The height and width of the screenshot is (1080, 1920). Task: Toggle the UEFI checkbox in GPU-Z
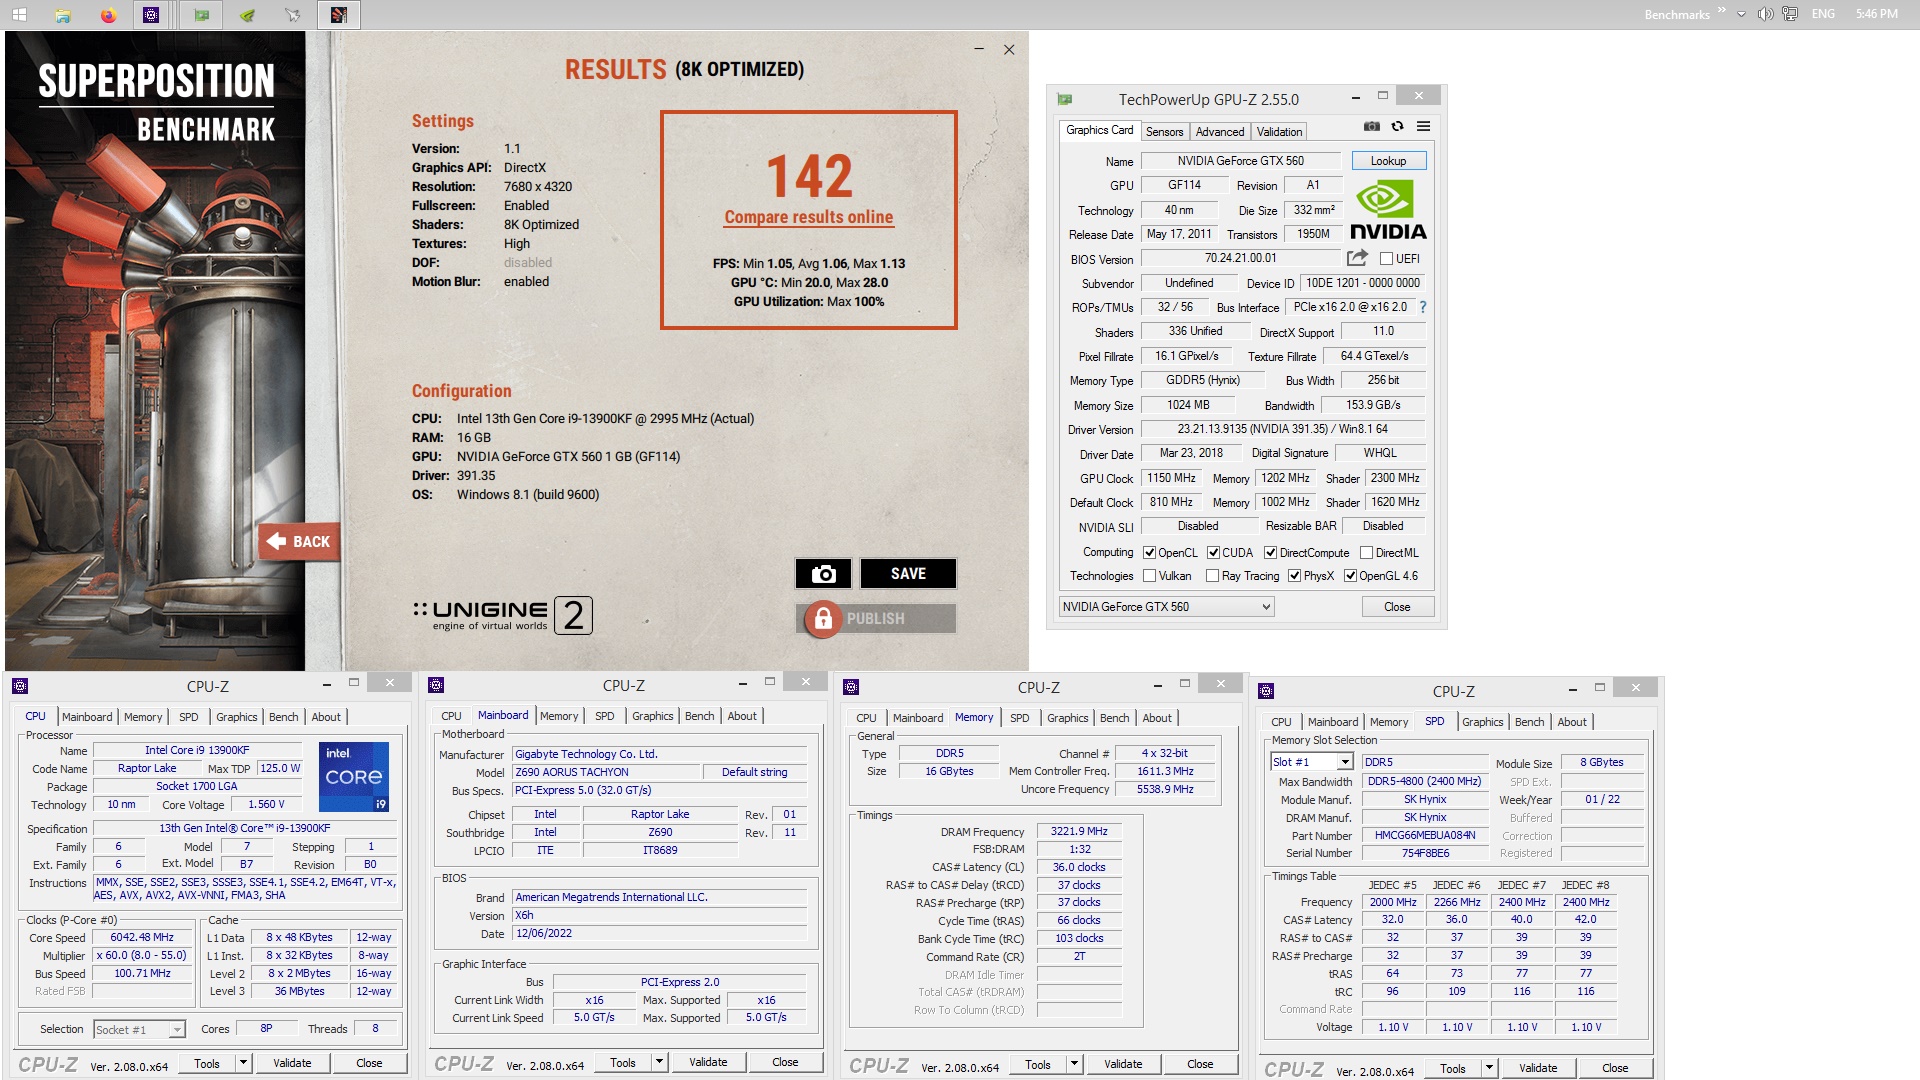[x=1386, y=259]
